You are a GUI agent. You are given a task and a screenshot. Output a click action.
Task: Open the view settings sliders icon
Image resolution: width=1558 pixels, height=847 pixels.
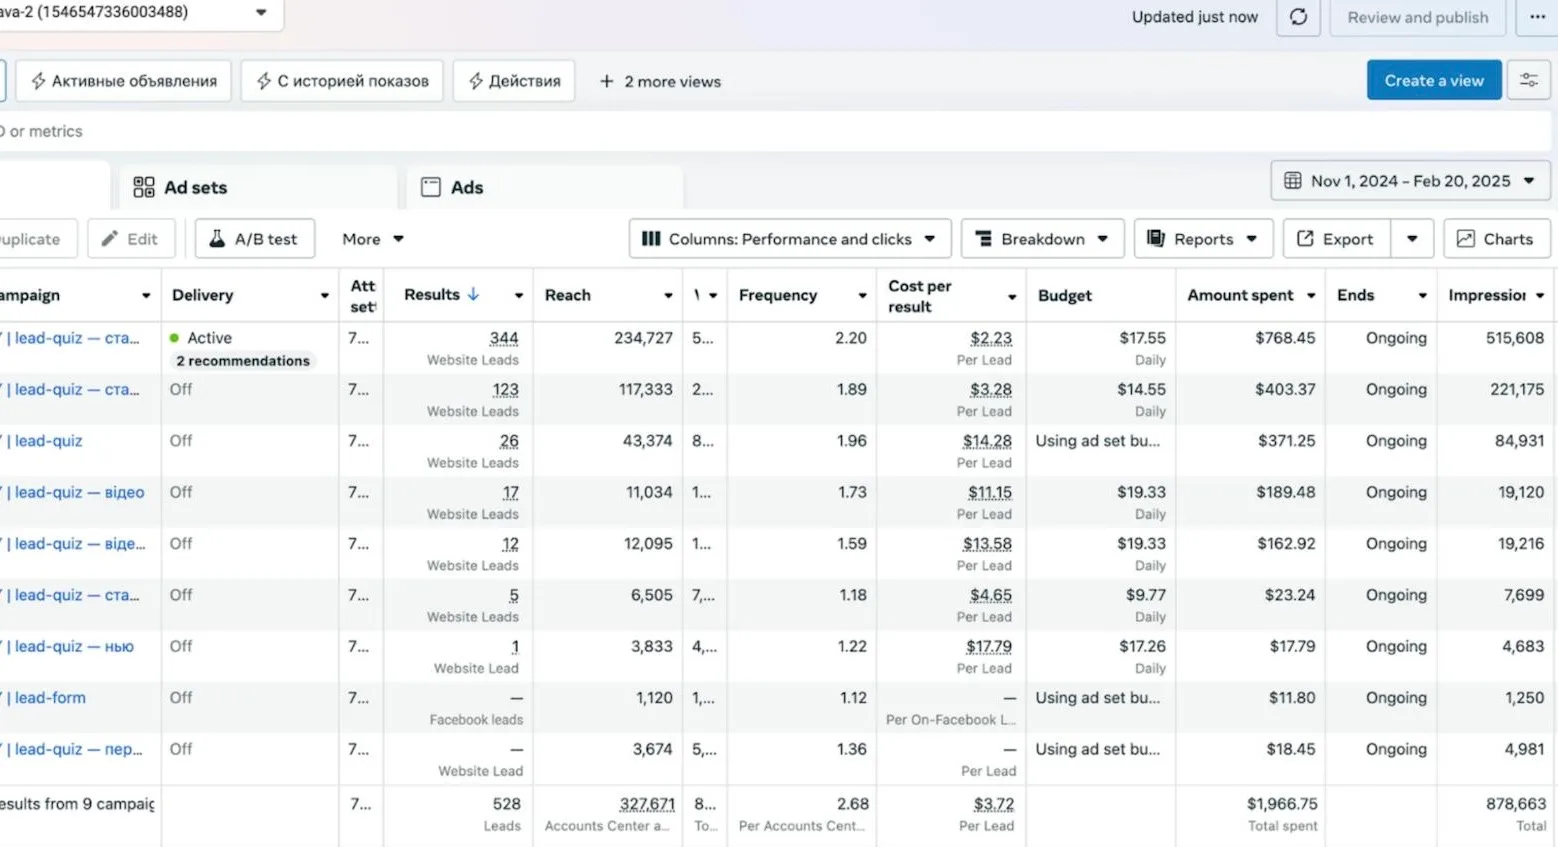[x=1529, y=81]
